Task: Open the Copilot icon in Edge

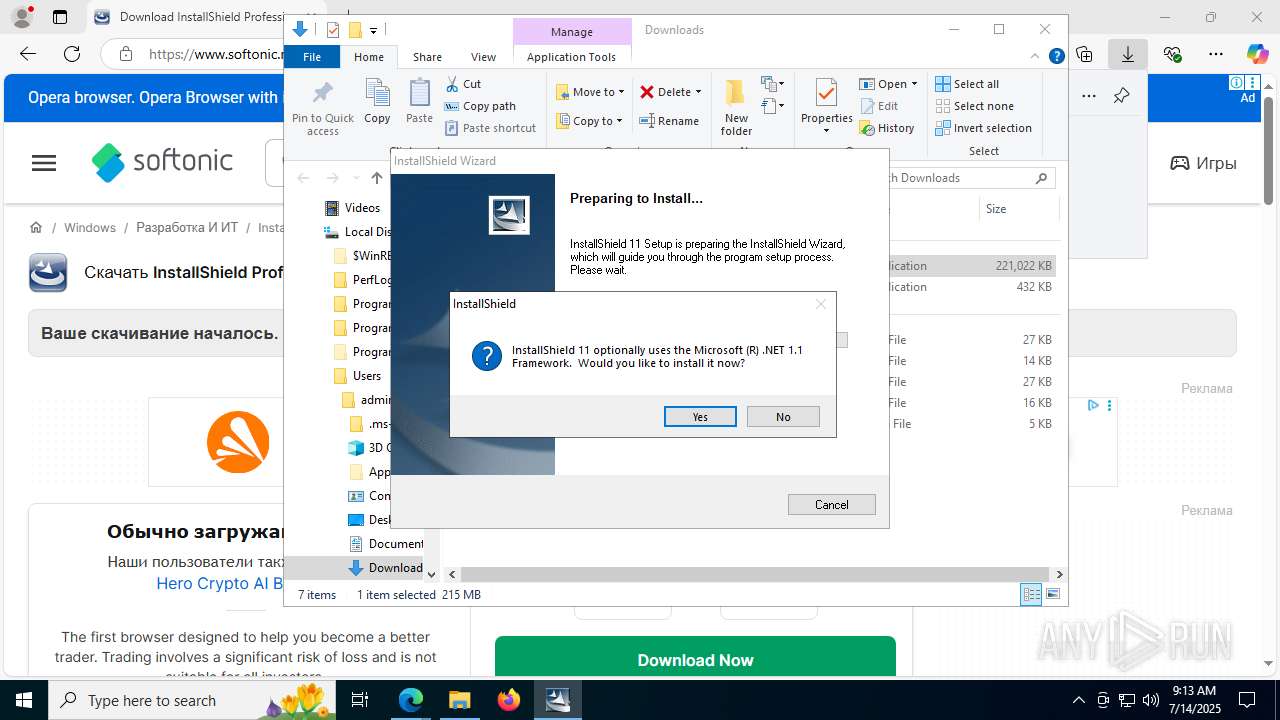Action: coord(1257,54)
